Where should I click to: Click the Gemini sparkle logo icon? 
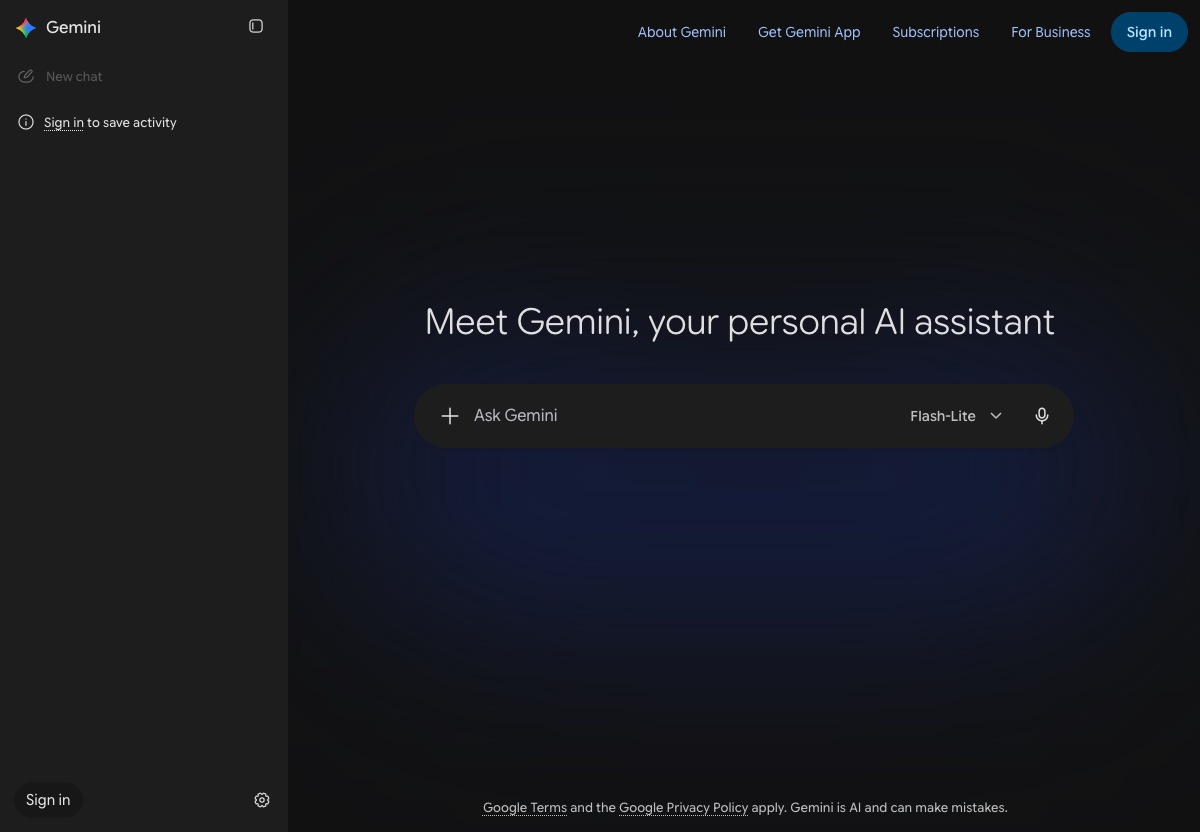[26, 28]
